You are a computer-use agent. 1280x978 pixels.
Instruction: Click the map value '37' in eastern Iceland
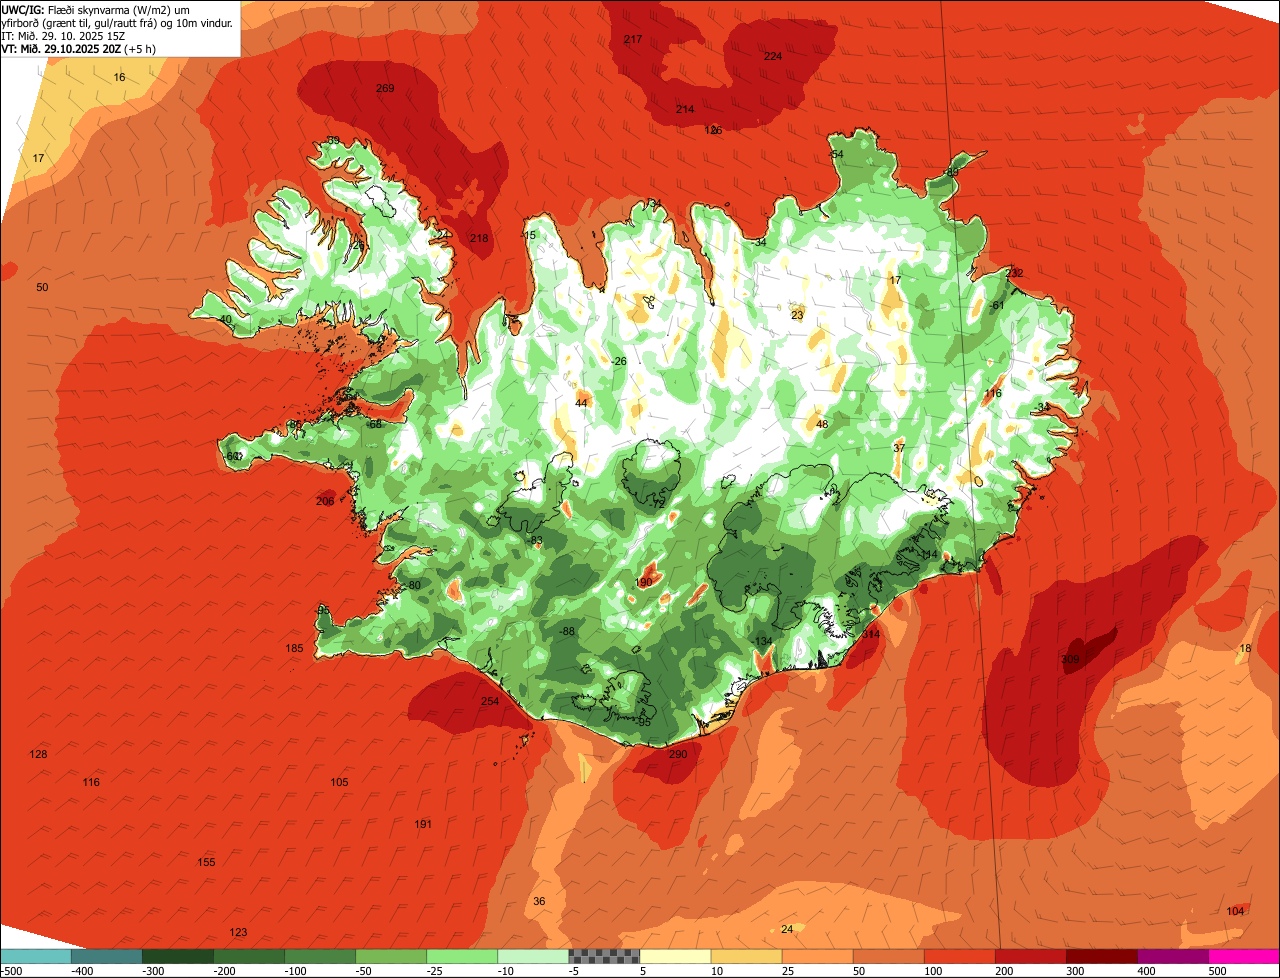pos(898,448)
